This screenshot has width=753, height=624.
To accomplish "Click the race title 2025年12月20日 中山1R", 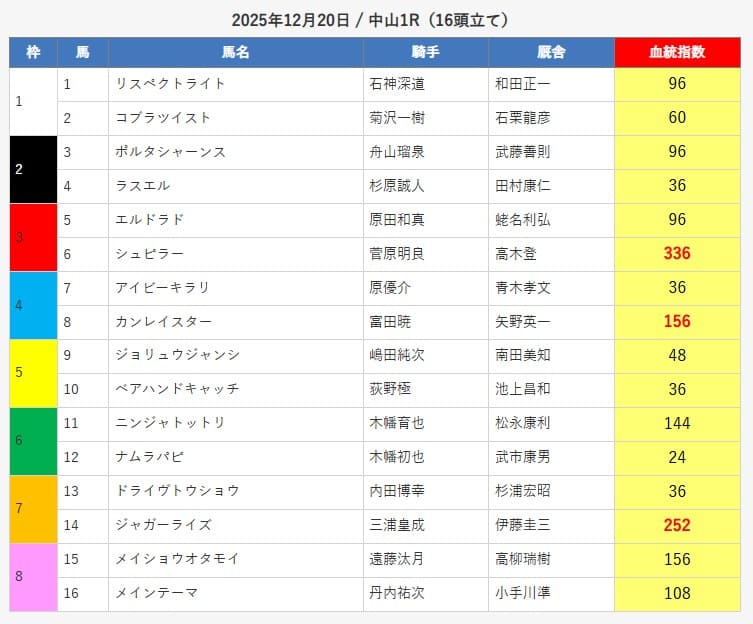I will [x=376, y=19].
